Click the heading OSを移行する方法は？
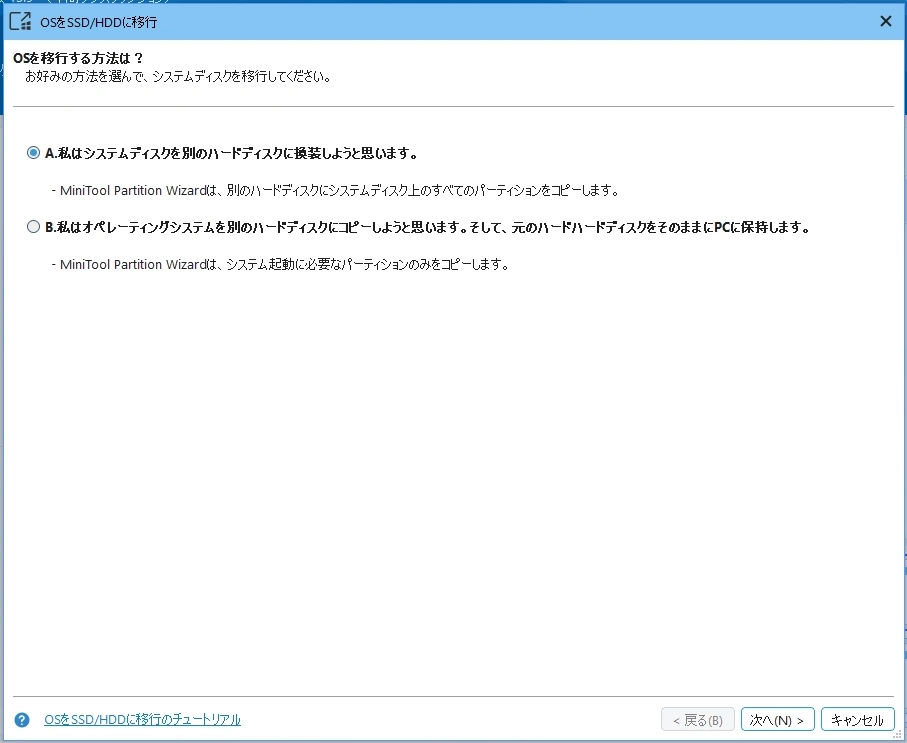The image size is (907, 743). click(78, 58)
